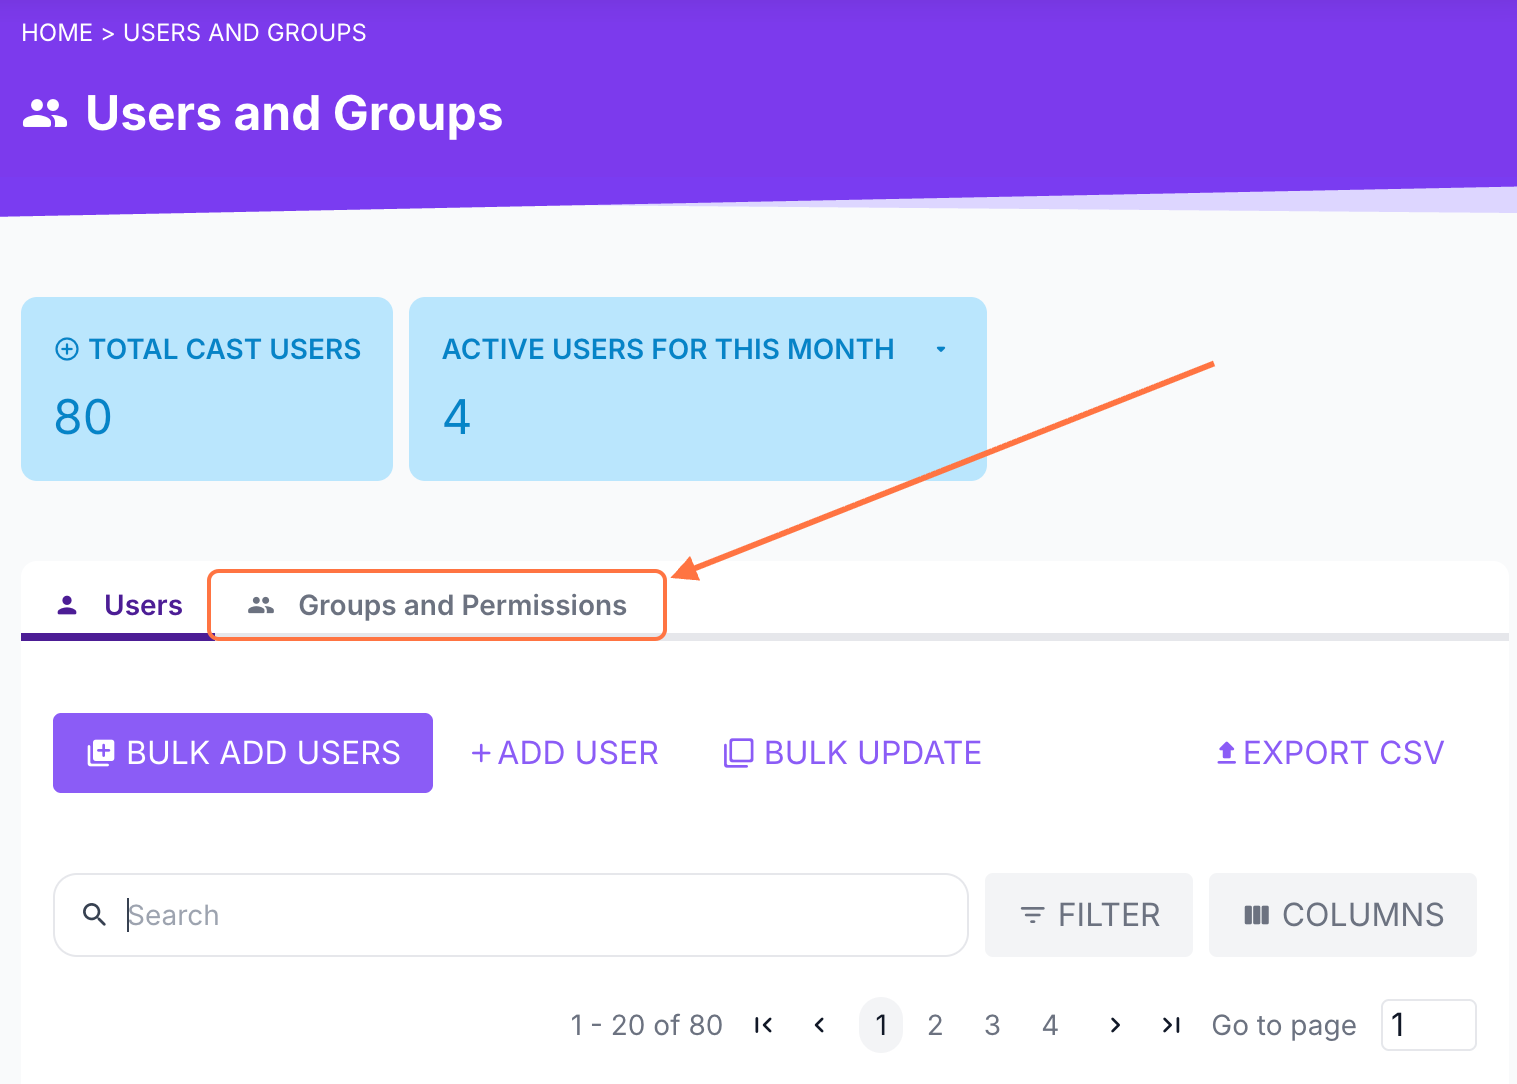This screenshot has width=1517, height=1084.
Task: Open the Filter options
Action: tap(1089, 915)
